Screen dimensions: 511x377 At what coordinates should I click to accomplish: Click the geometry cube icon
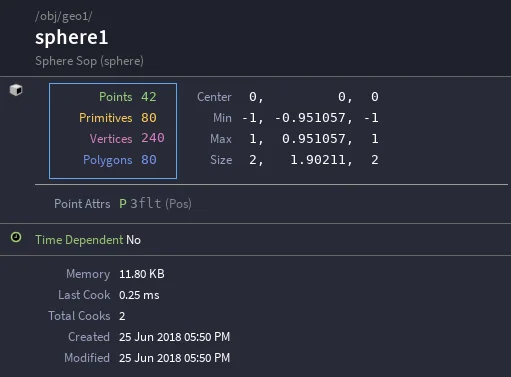pos(16,90)
